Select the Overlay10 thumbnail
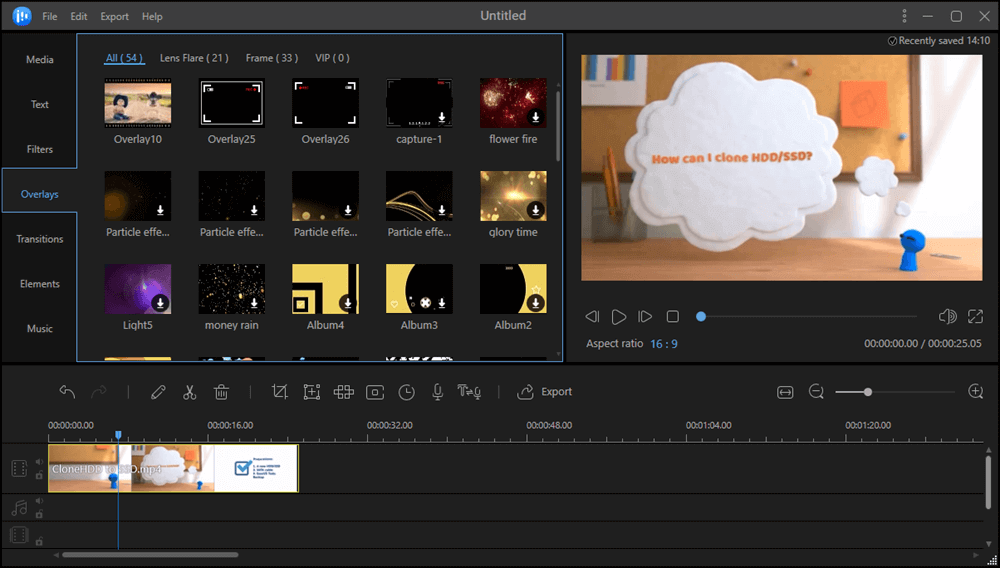The image size is (1000, 568). [138, 103]
